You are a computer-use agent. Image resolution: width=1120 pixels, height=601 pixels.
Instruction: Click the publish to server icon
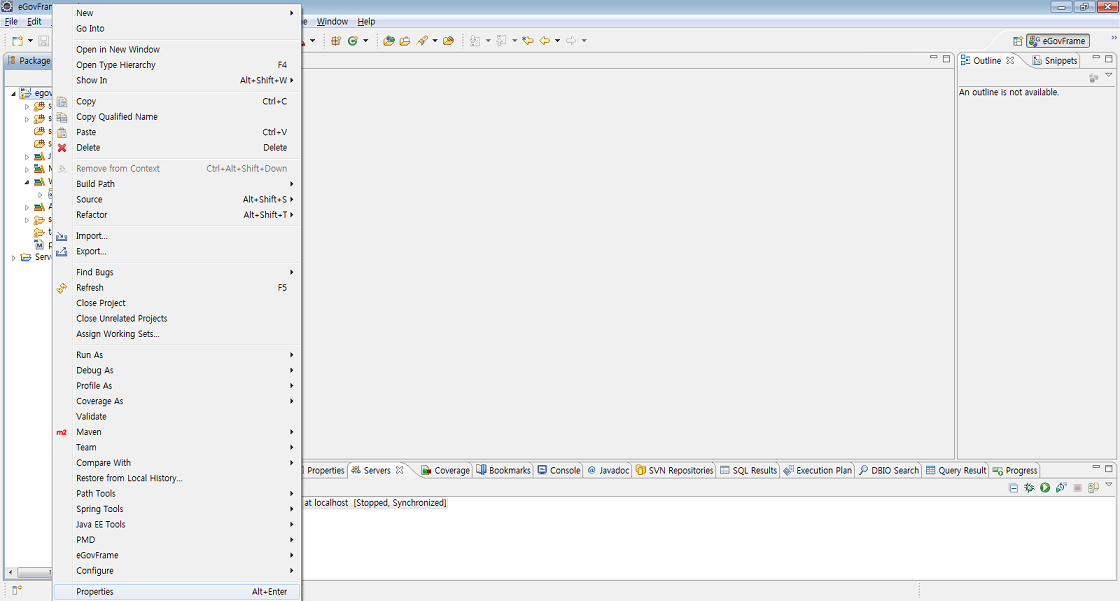point(1093,488)
